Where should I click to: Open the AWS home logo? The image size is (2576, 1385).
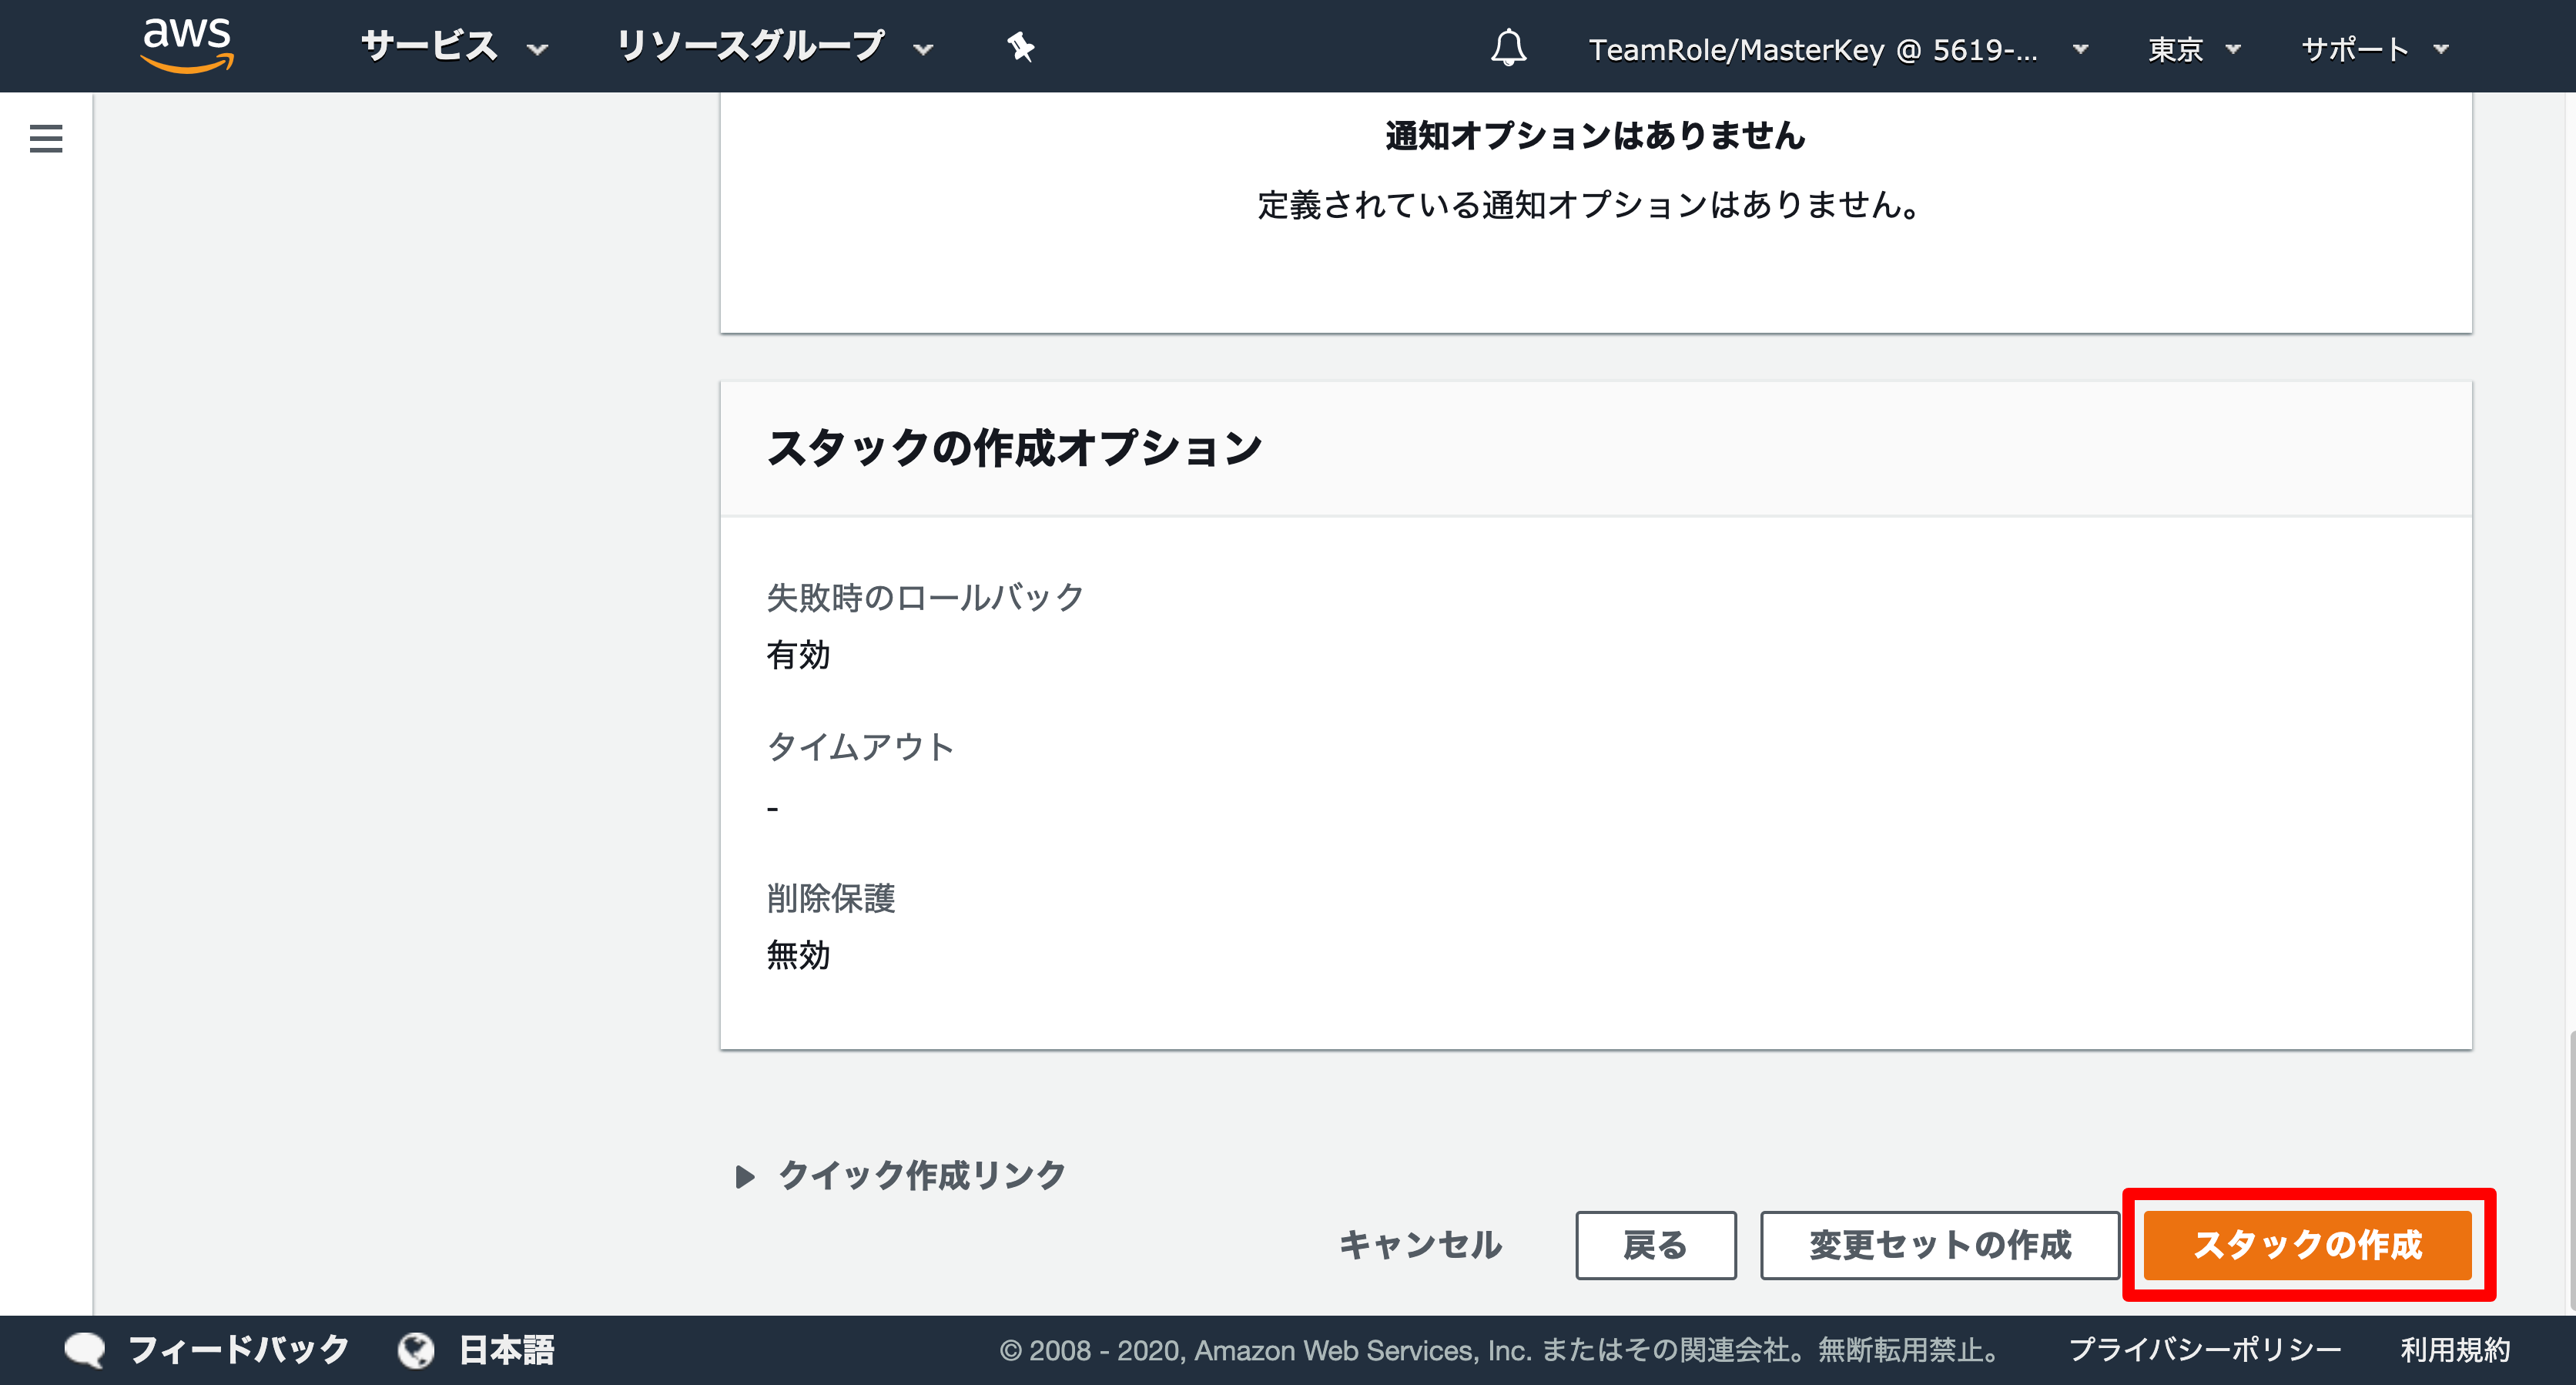tap(187, 46)
